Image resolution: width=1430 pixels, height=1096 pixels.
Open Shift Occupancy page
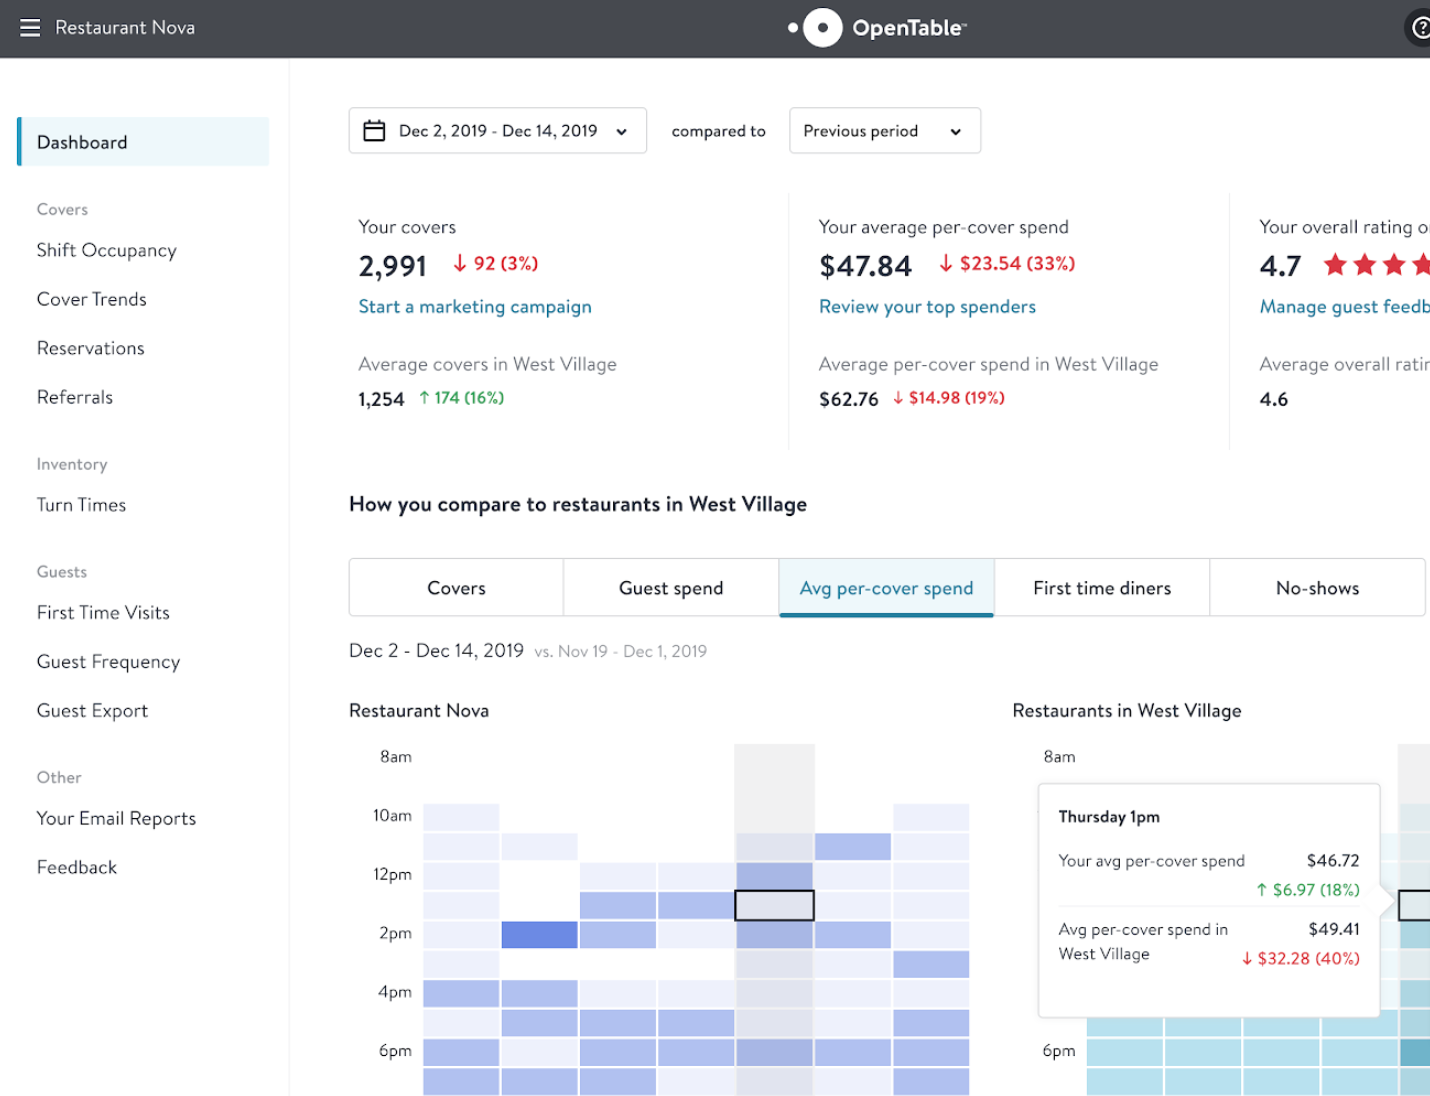coord(107,250)
